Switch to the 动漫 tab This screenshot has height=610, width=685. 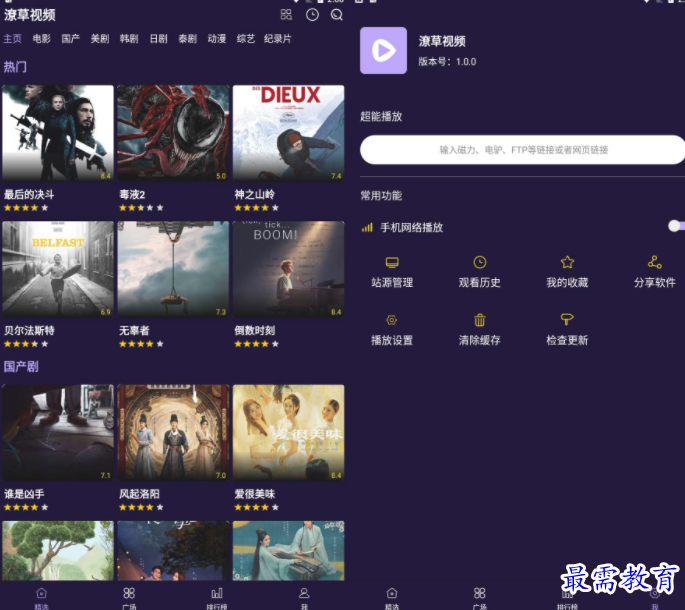(217, 38)
